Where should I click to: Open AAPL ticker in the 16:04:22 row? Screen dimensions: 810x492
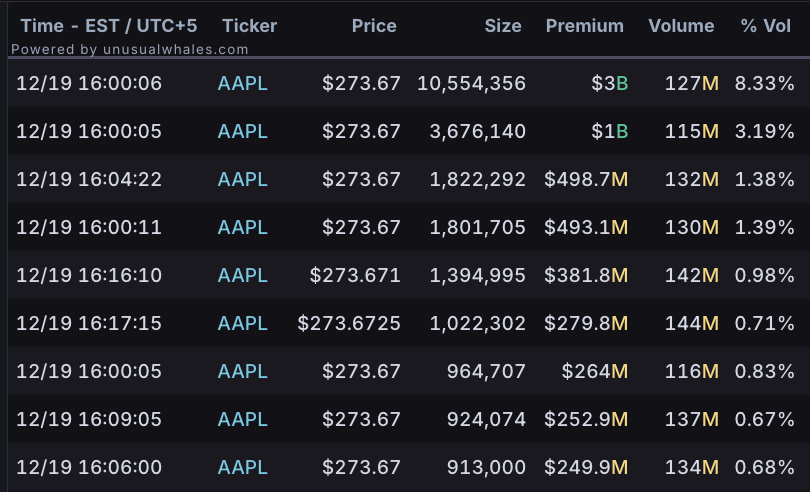[x=242, y=179]
